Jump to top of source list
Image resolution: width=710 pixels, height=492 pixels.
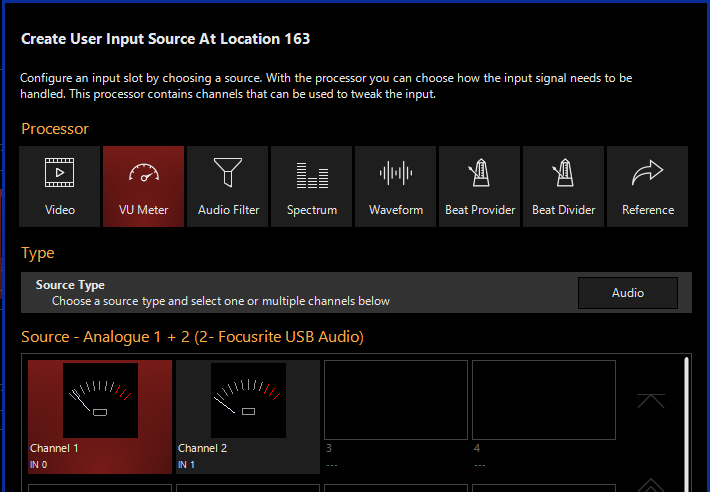(651, 401)
